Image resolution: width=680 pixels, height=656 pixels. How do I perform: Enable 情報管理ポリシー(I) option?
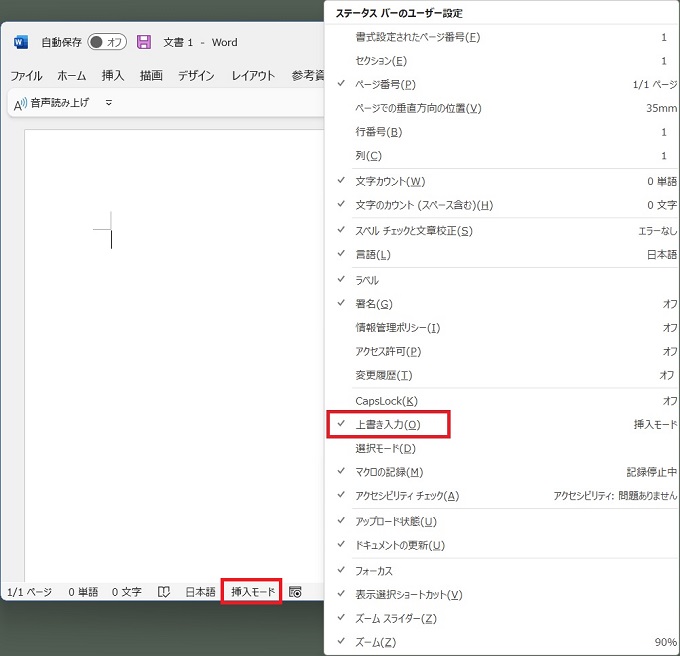pyautogui.click(x=502, y=328)
